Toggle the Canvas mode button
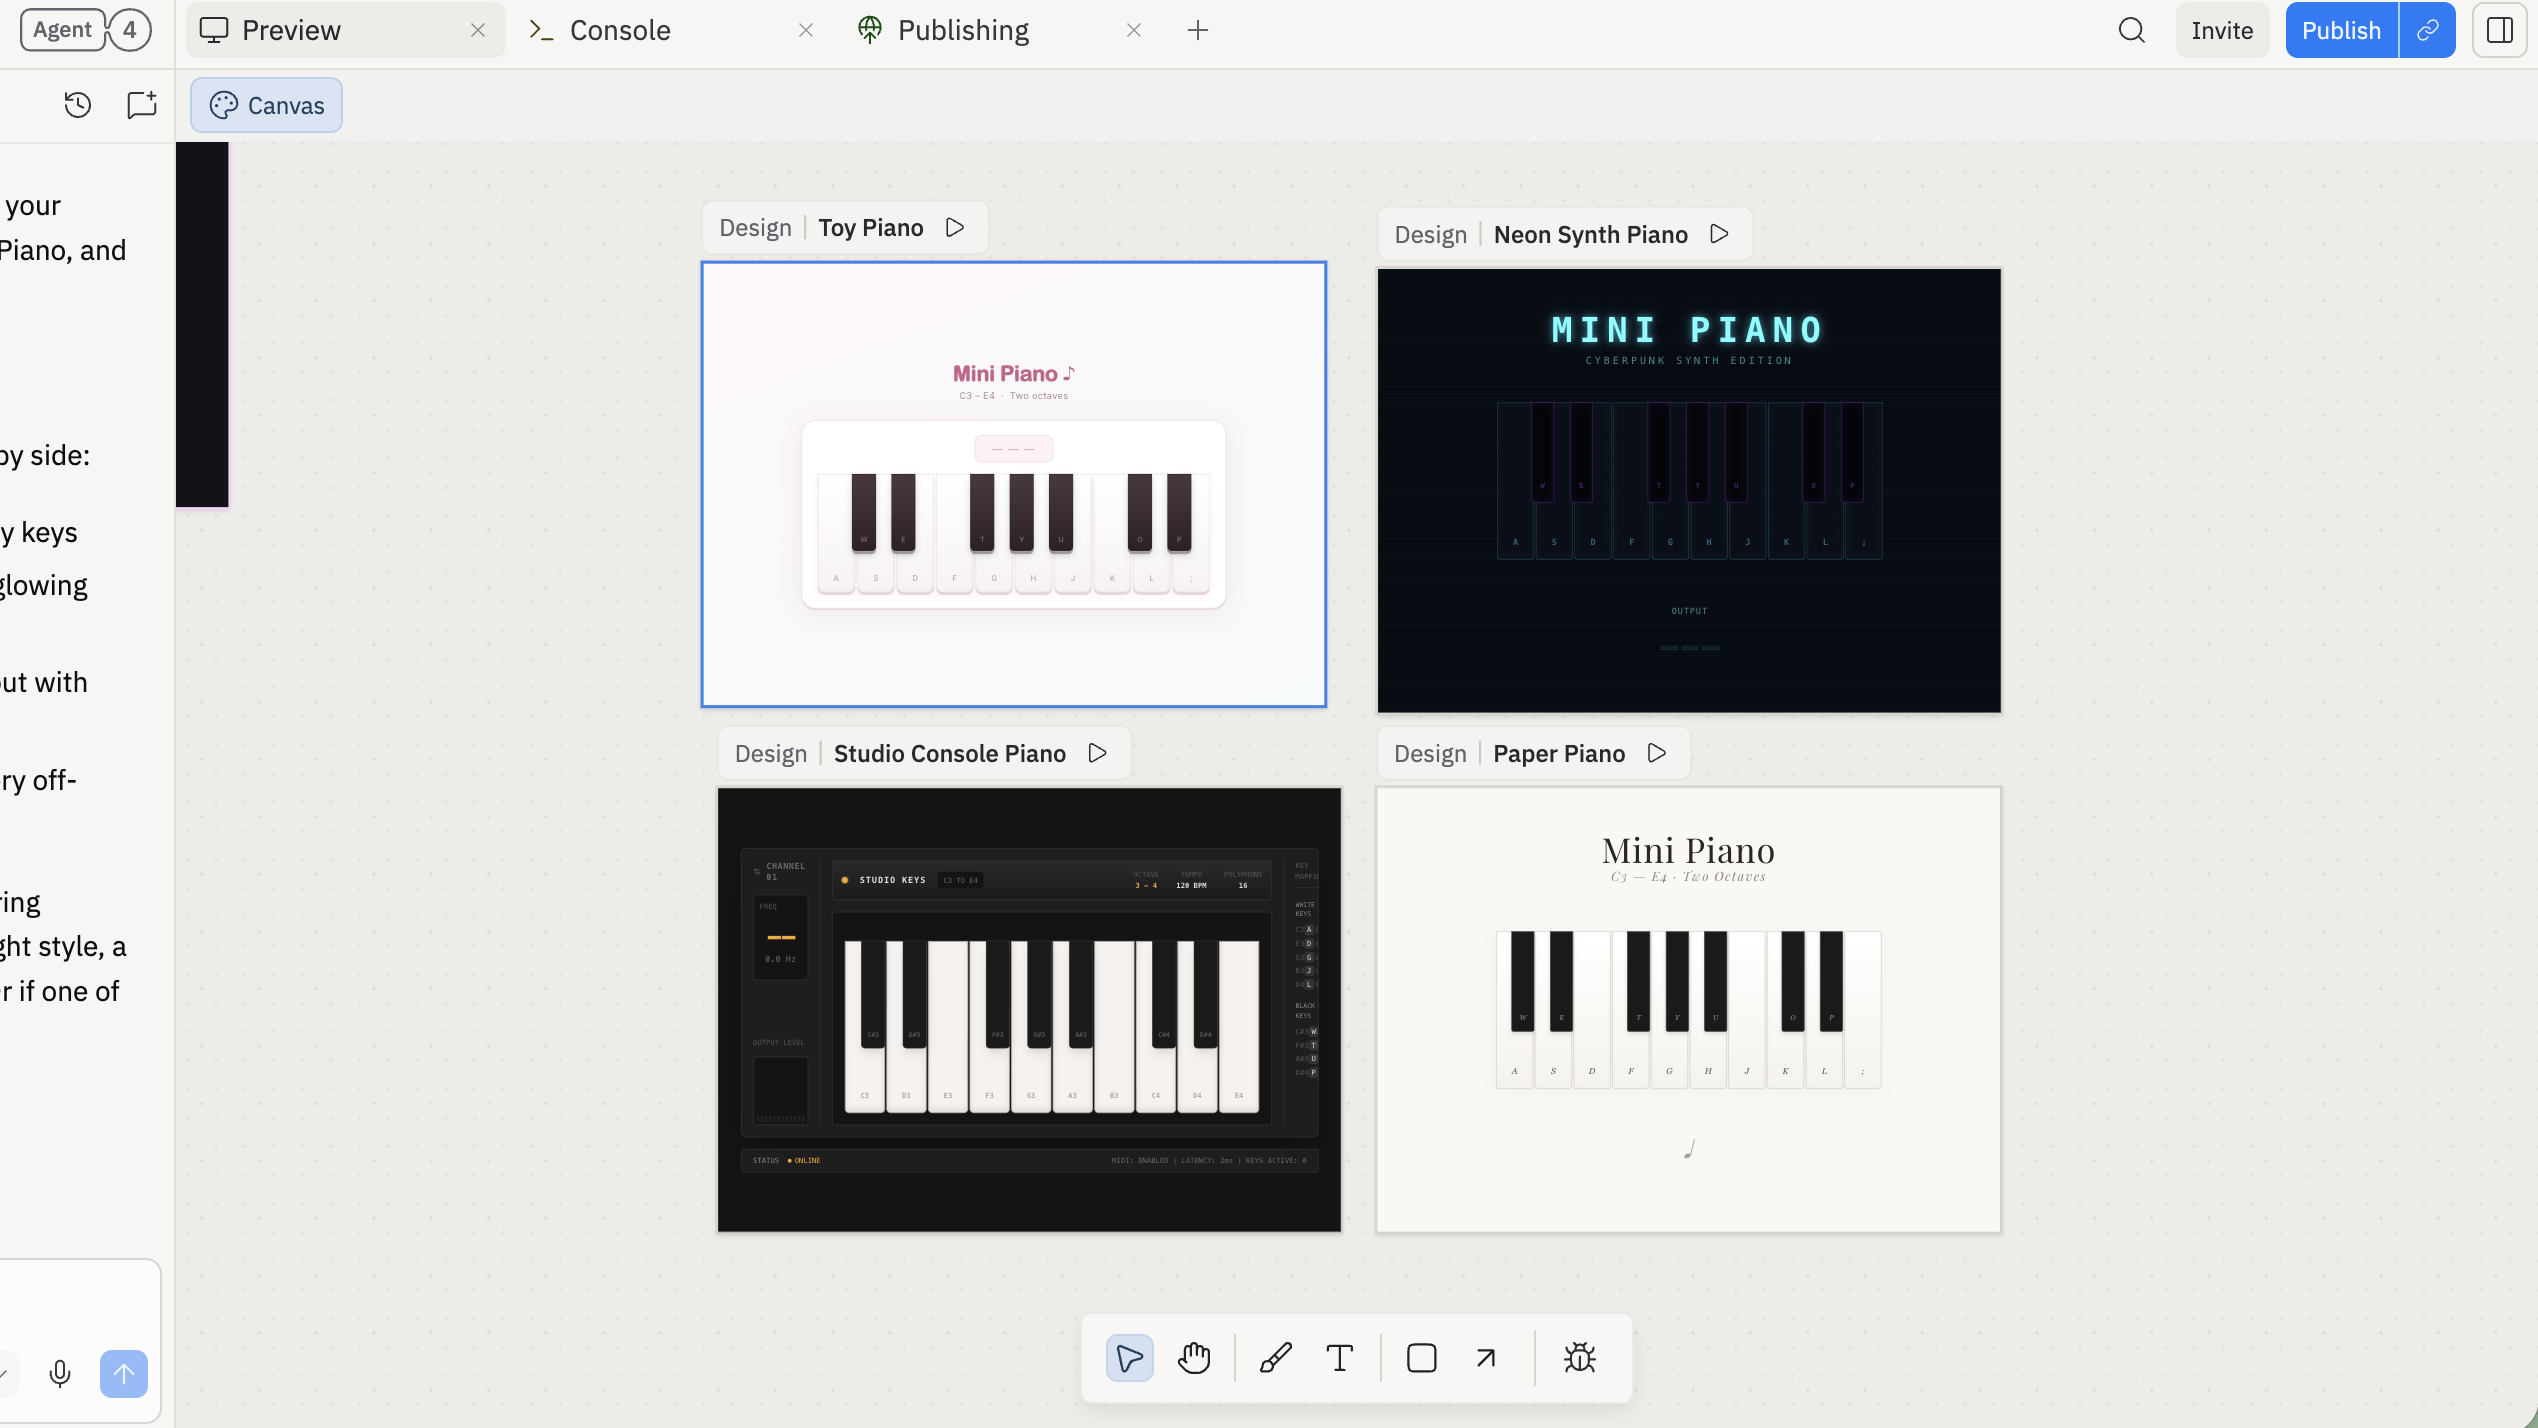The width and height of the screenshot is (2538, 1428). coord(266,104)
